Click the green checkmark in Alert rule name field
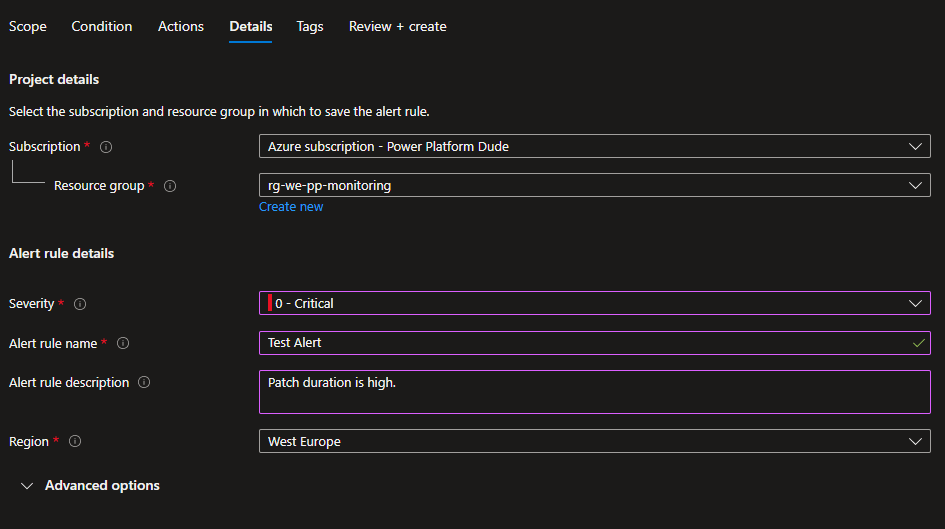 click(918, 342)
